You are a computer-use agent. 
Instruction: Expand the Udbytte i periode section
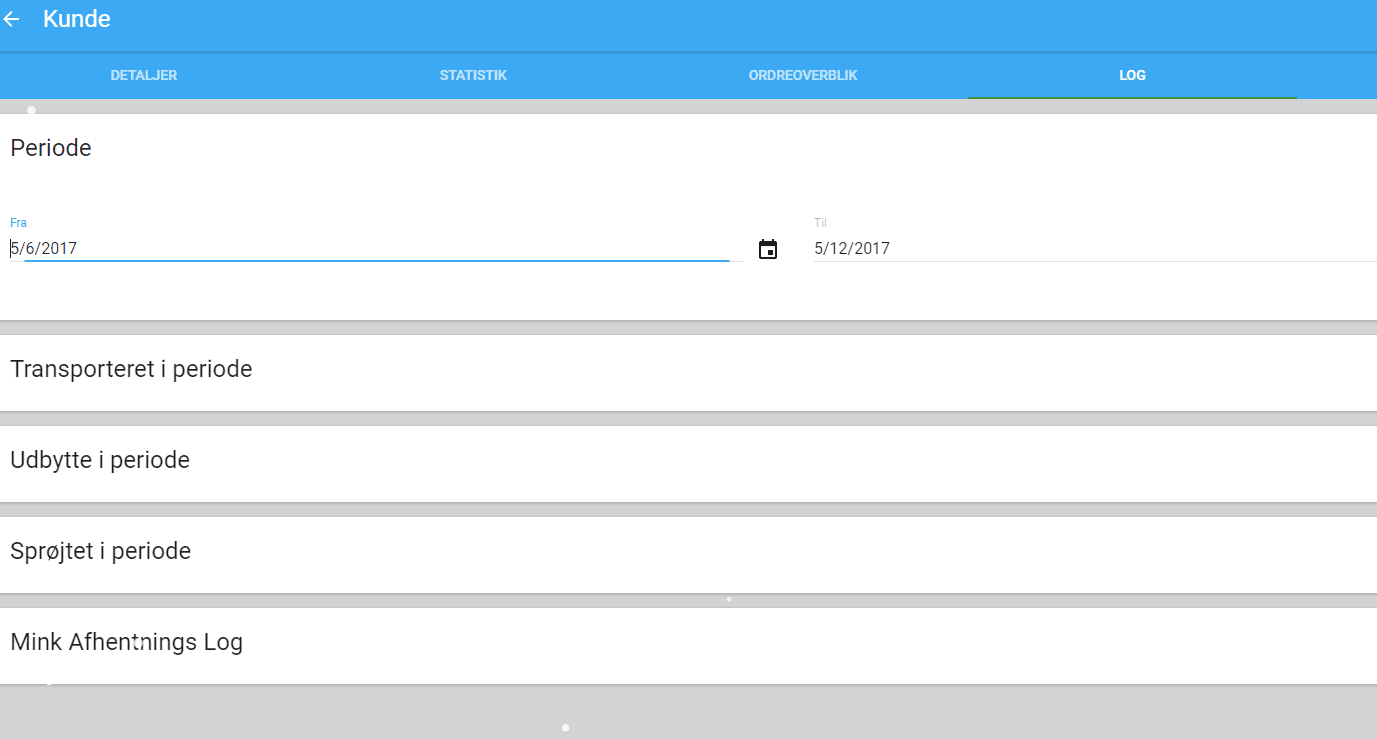coord(100,460)
